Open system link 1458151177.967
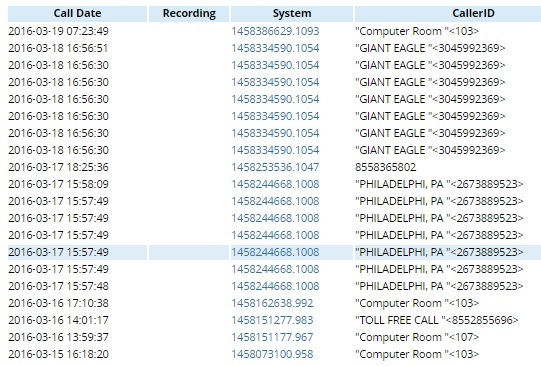The width and height of the screenshot is (541, 366). coord(272,337)
